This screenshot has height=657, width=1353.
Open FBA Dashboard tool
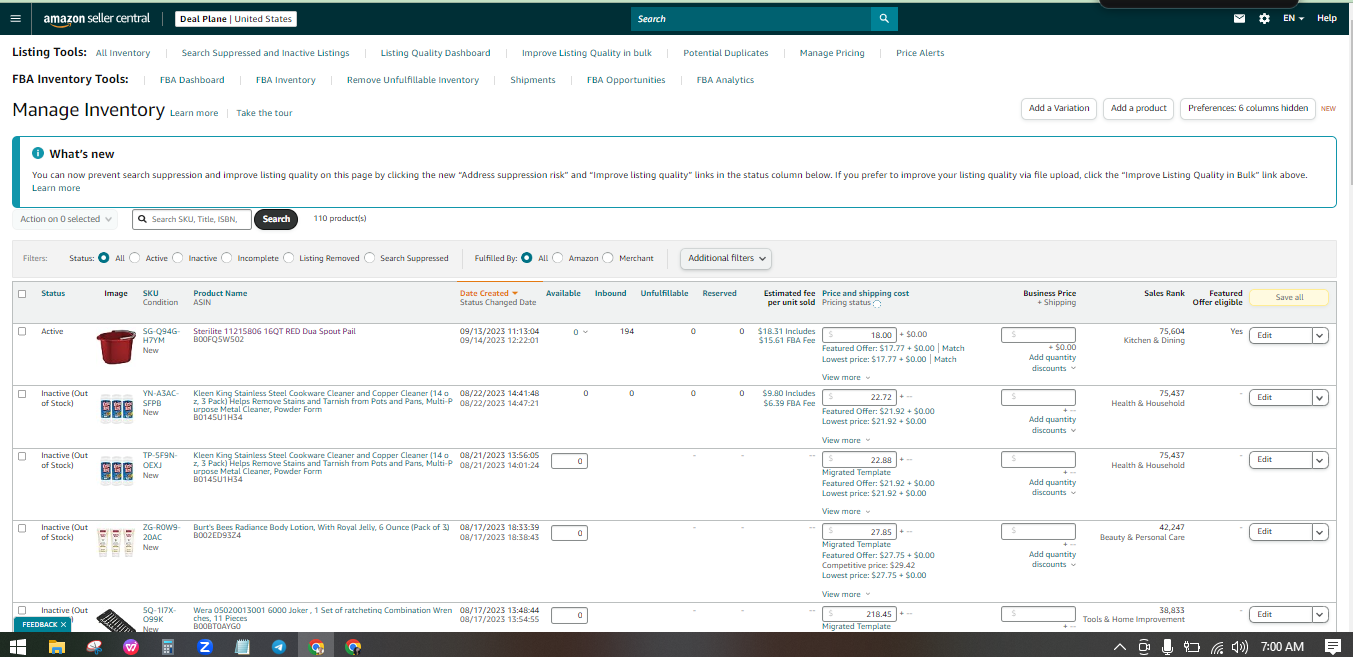click(192, 80)
